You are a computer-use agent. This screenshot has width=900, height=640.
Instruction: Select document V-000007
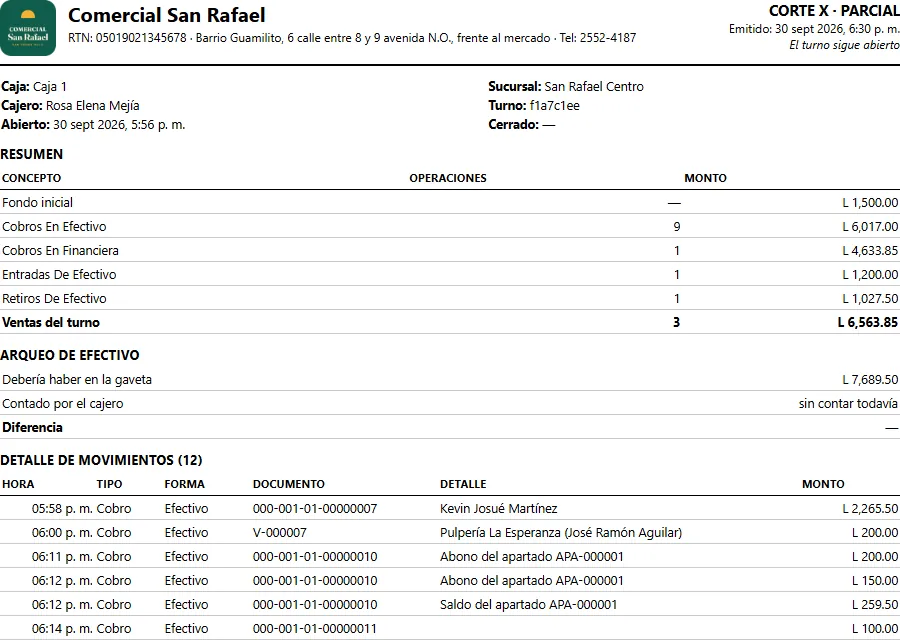(x=280, y=533)
